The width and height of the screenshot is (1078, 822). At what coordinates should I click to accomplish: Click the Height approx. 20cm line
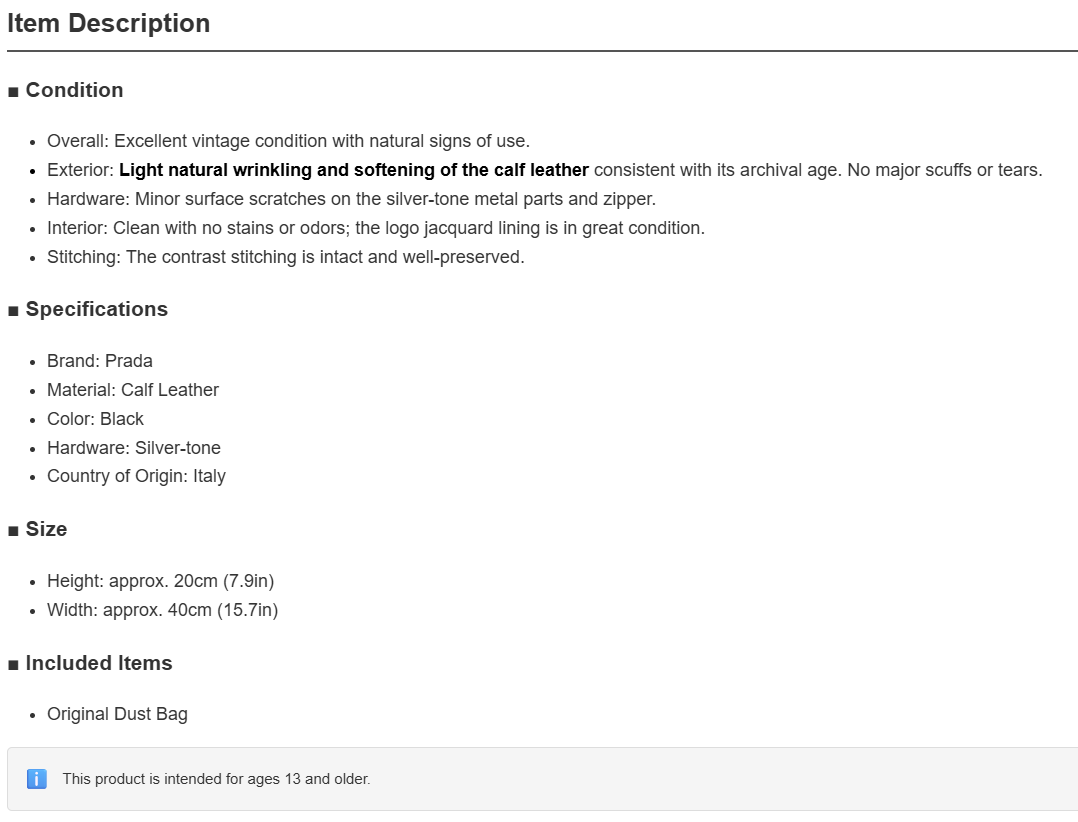[x=160, y=581]
